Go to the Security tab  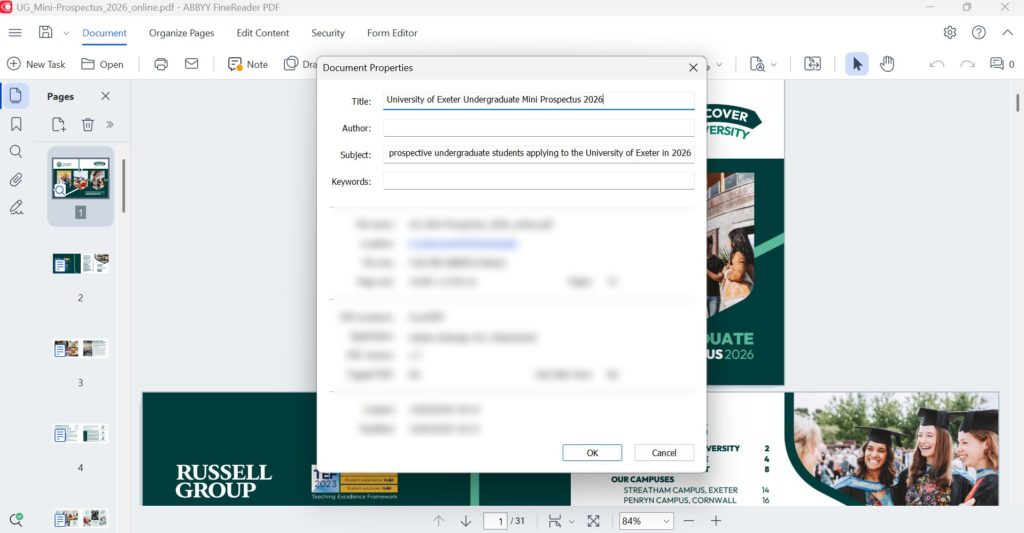point(328,33)
